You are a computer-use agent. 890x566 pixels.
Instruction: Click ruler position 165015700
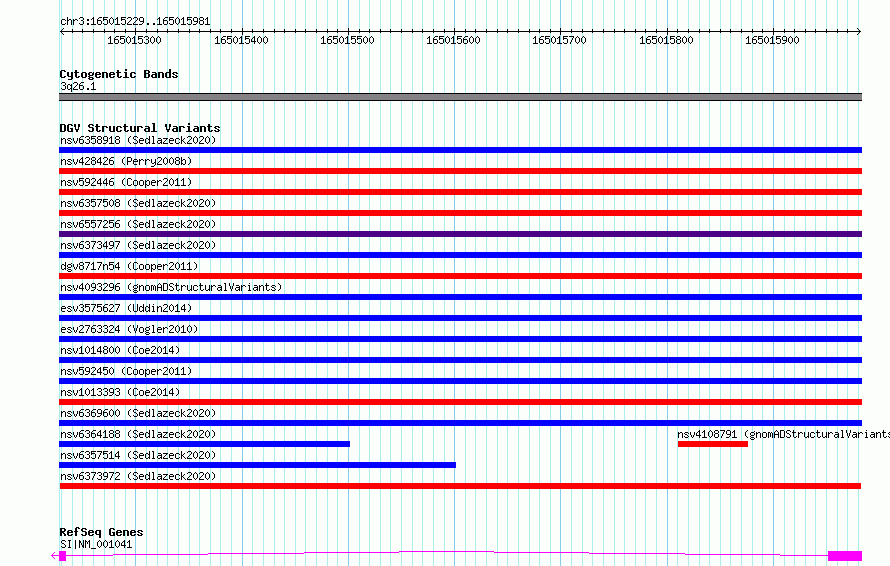pos(559,40)
